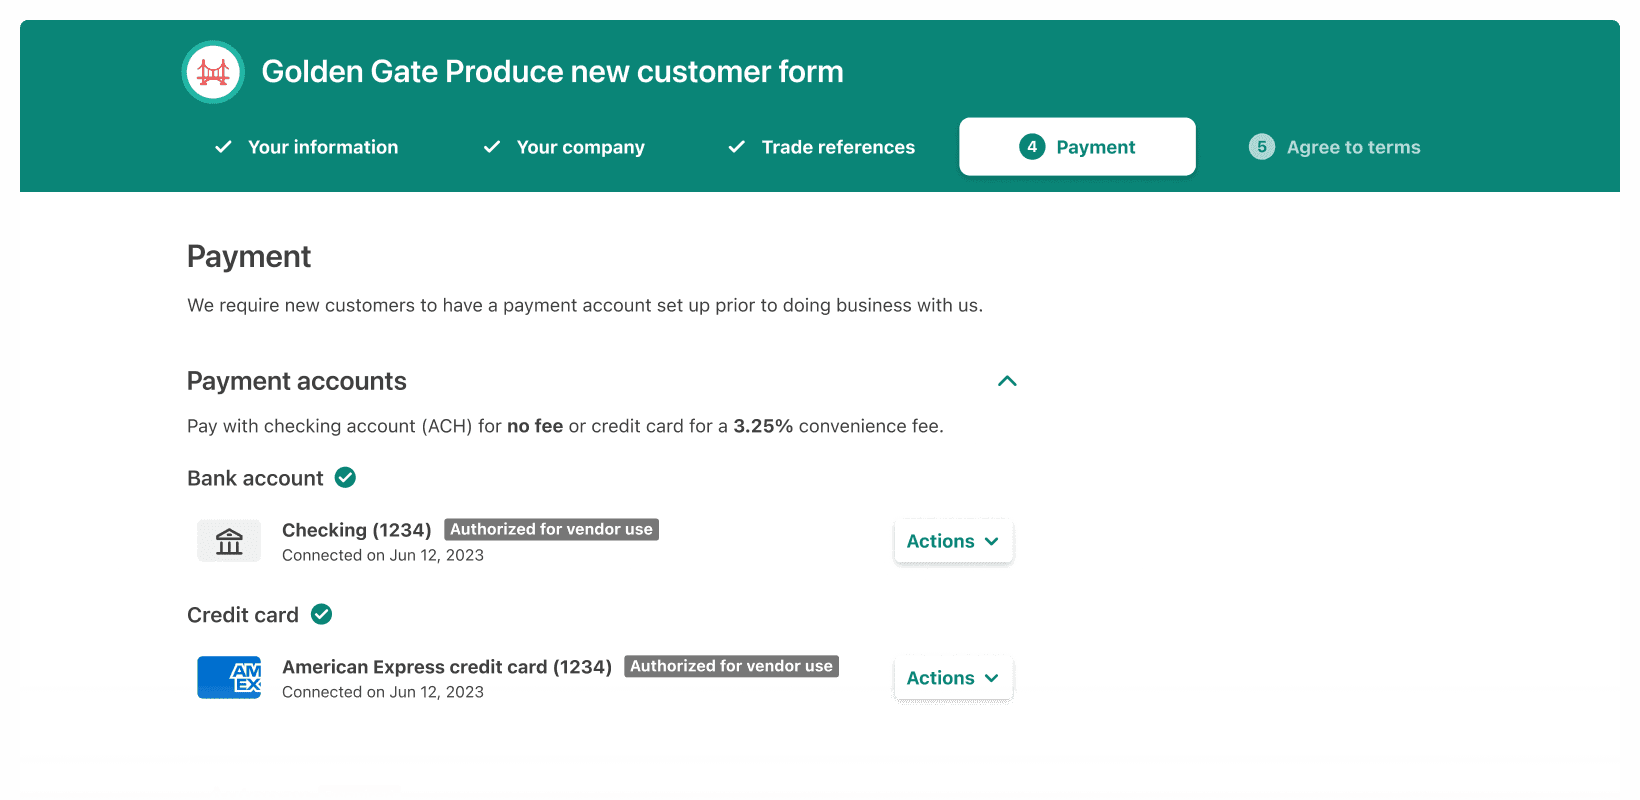Image resolution: width=1640 pixels, height=800 pixels.
Task: Click the step 5 number badge
Action: pos(1261,147)
